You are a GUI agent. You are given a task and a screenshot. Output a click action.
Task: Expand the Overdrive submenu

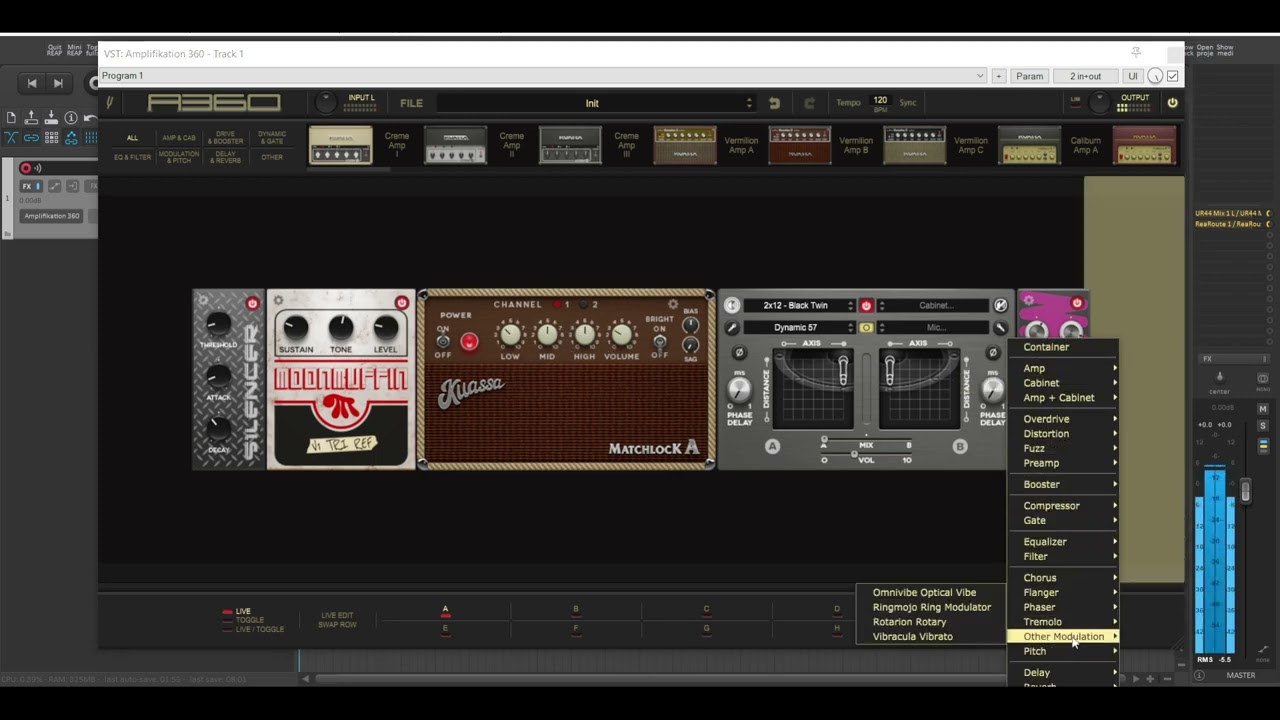1064,419
